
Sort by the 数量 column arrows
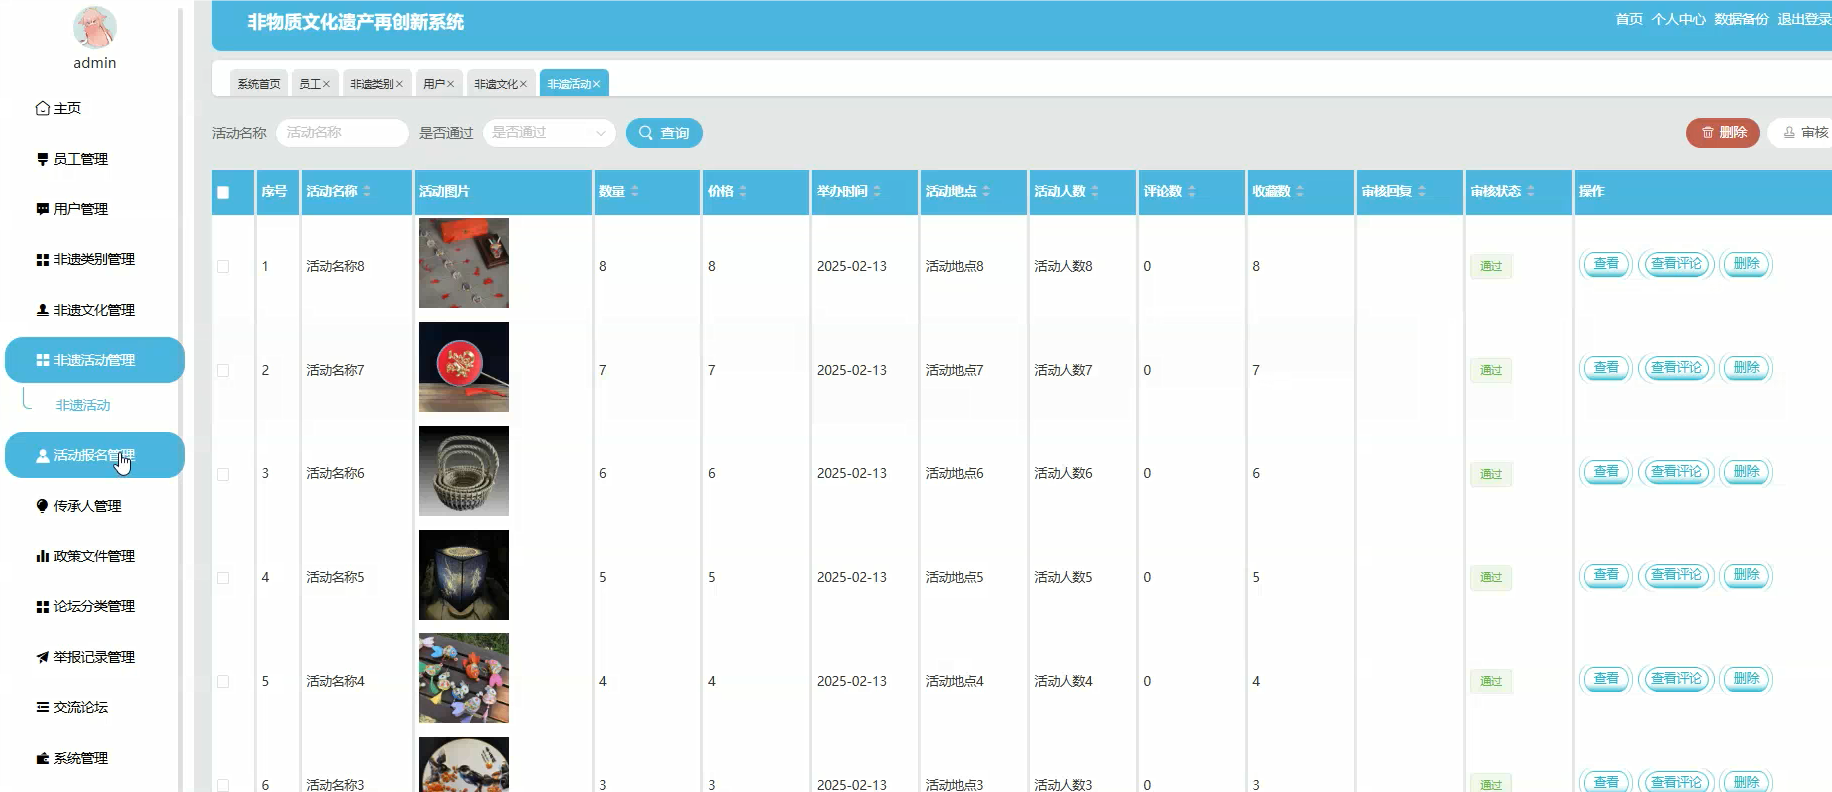click(635, 191)
